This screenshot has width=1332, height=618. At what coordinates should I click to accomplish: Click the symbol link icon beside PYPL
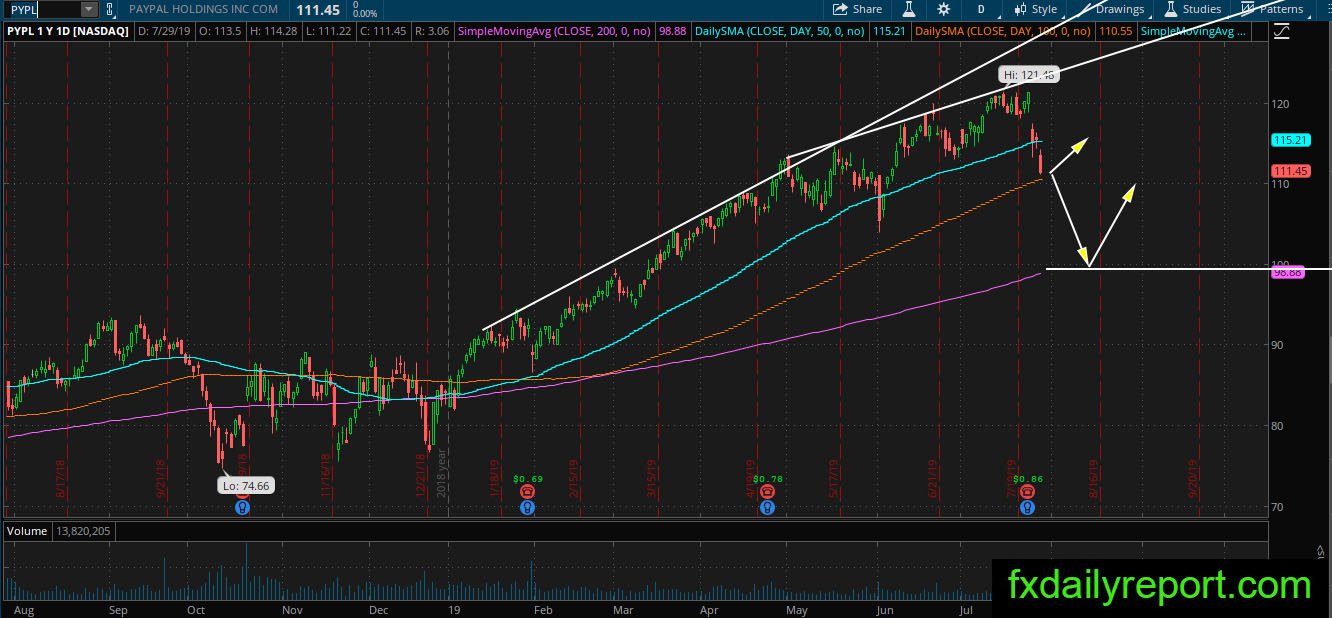pos(109,9)
